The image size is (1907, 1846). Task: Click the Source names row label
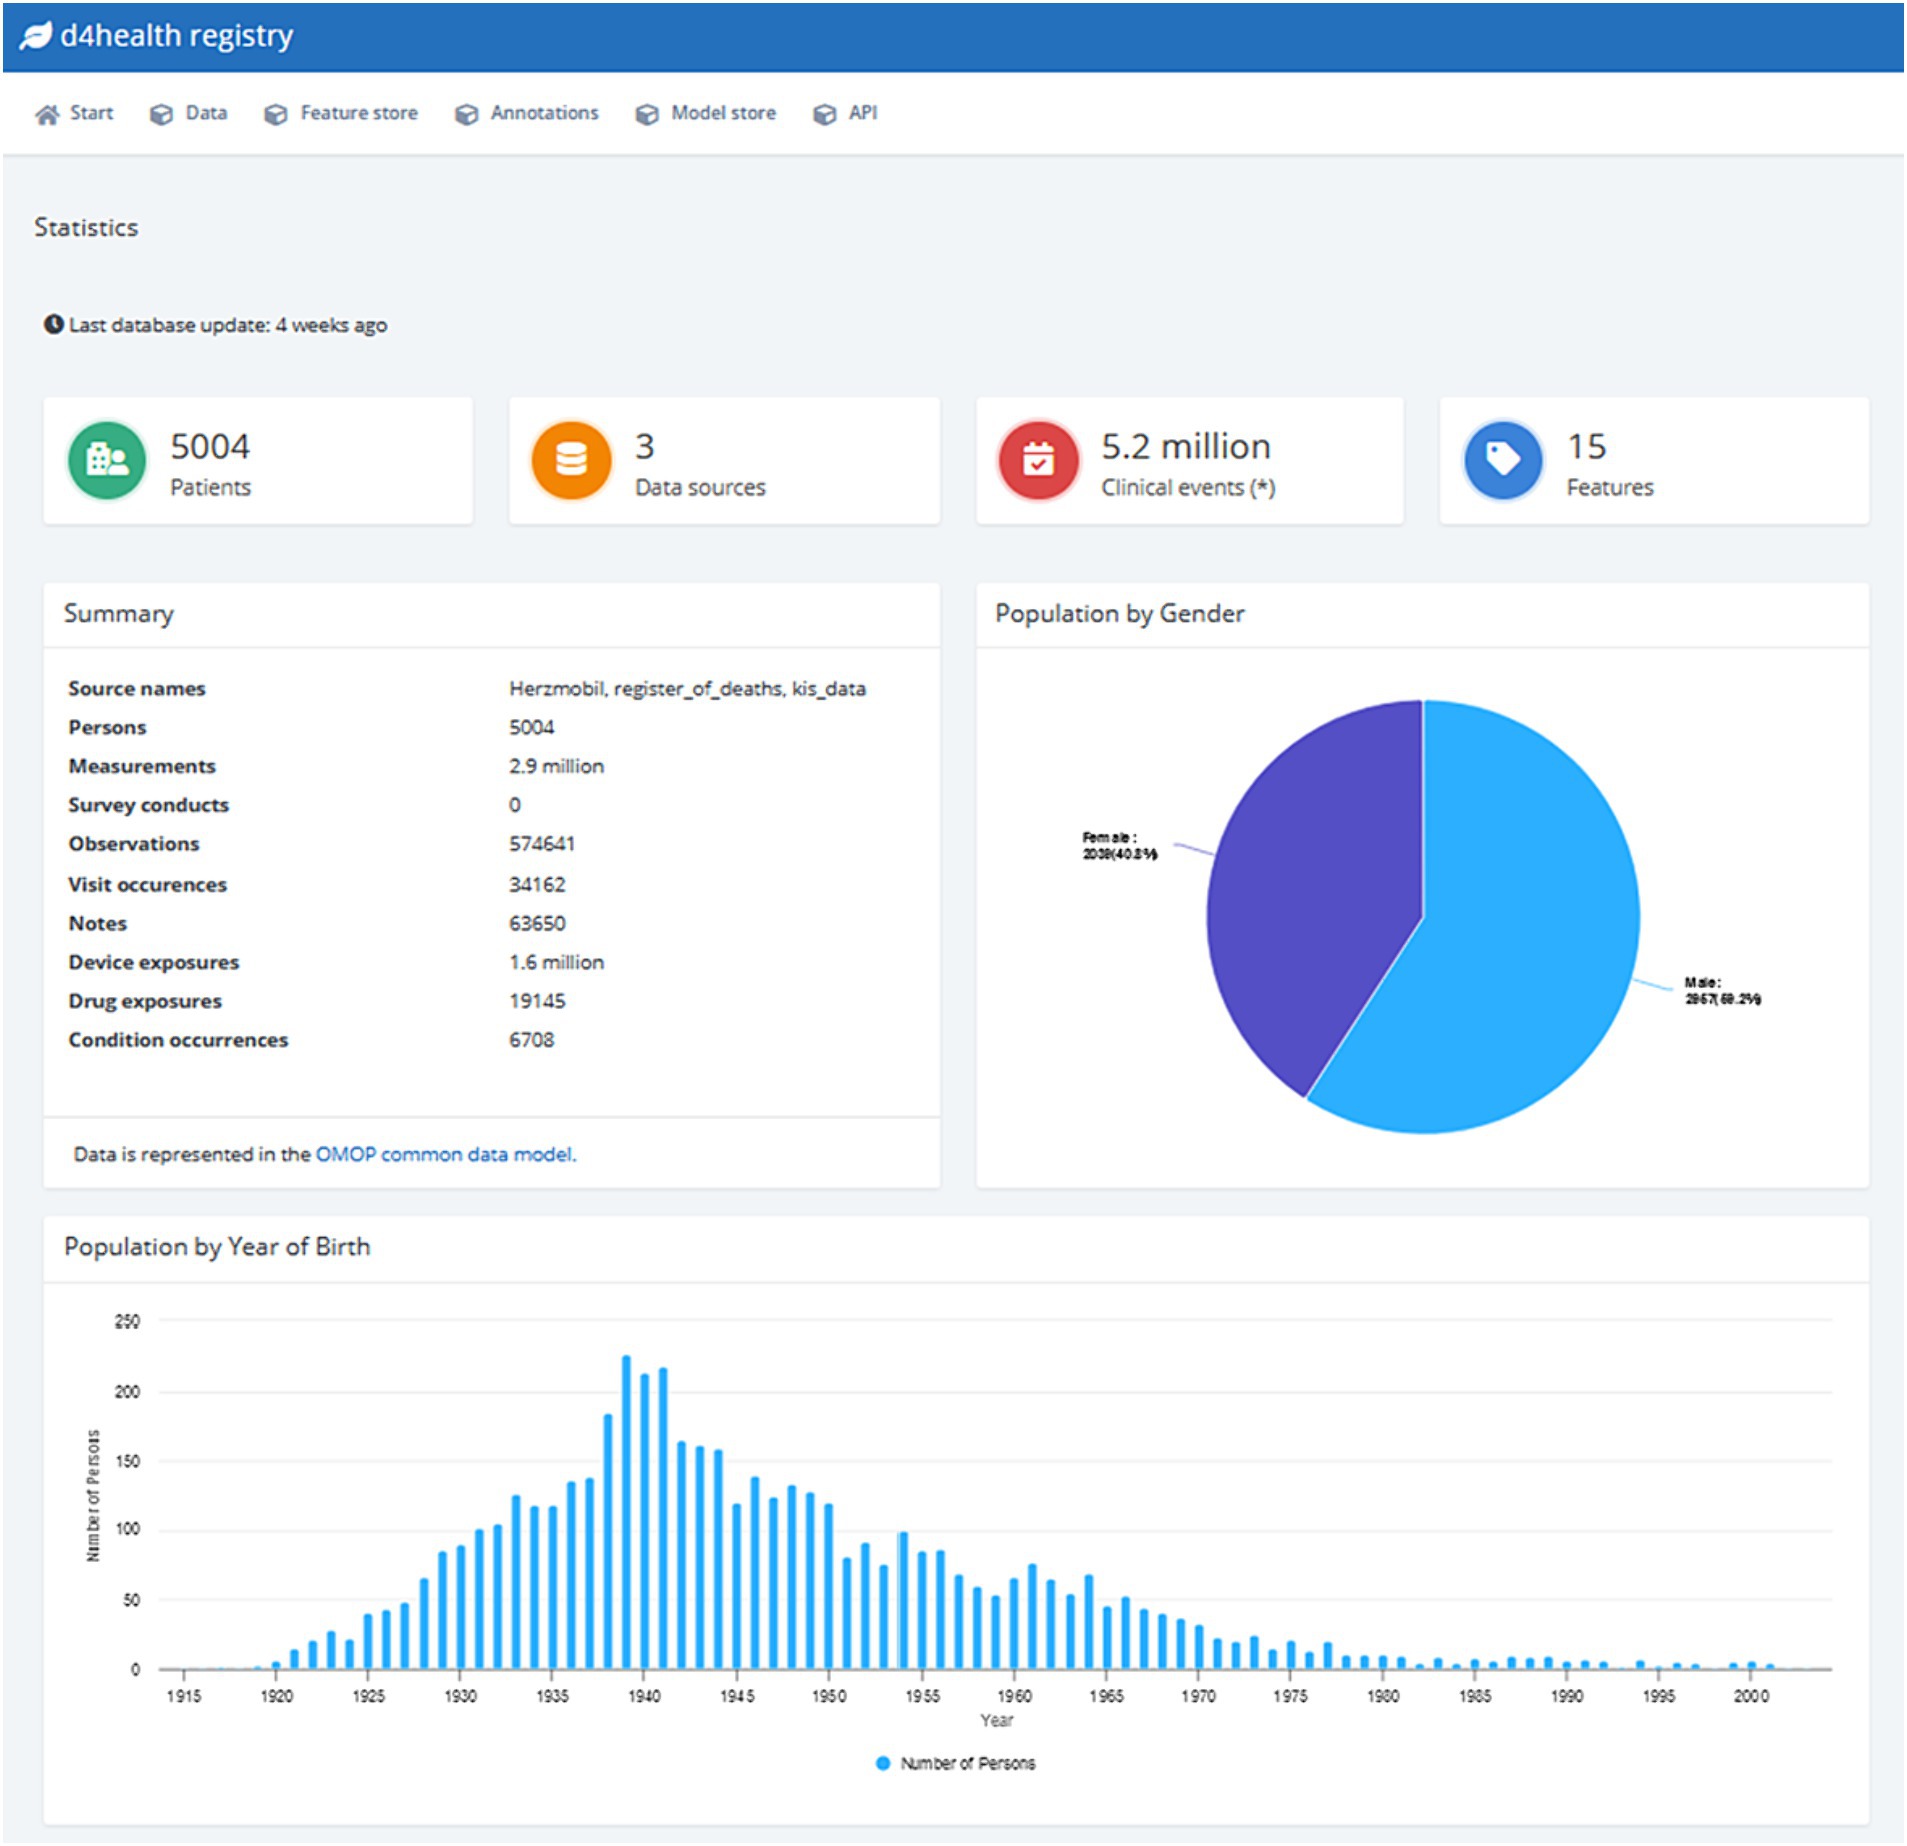click(x=137, y=688)
